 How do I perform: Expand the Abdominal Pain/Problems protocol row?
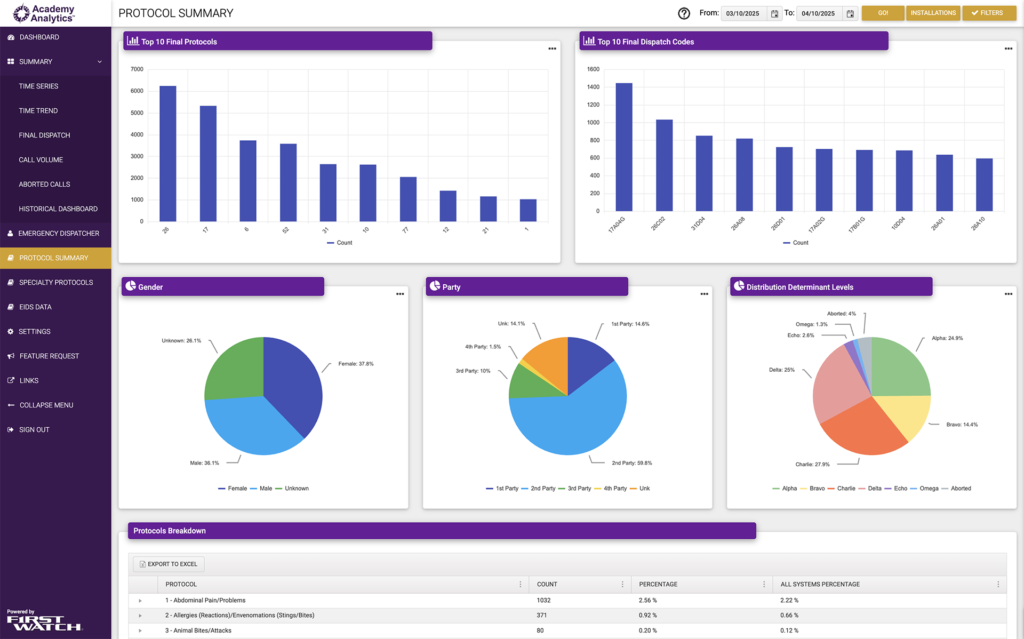point(140,600)
